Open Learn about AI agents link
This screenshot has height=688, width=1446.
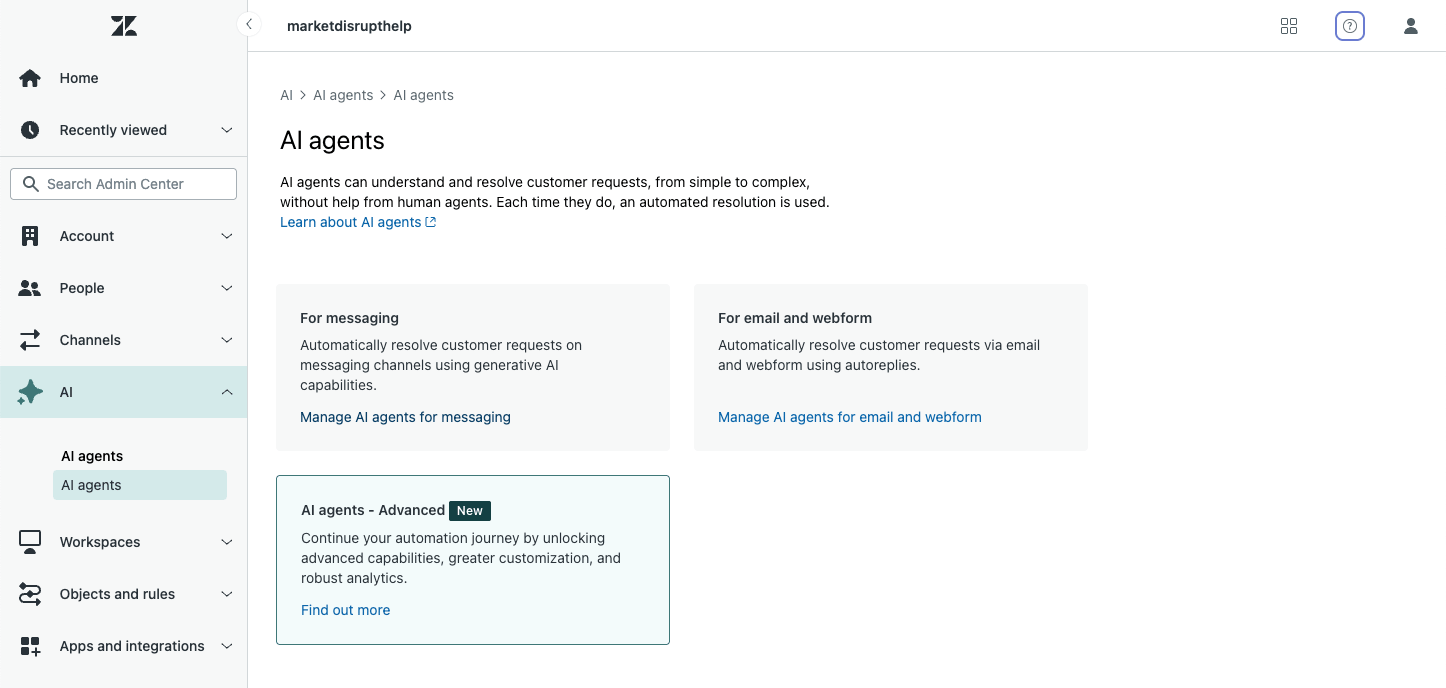[x=351, y=221]
